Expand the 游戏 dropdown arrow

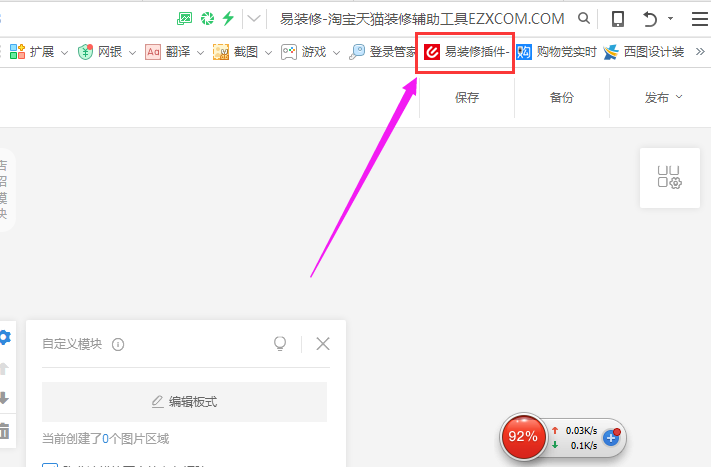336,53
